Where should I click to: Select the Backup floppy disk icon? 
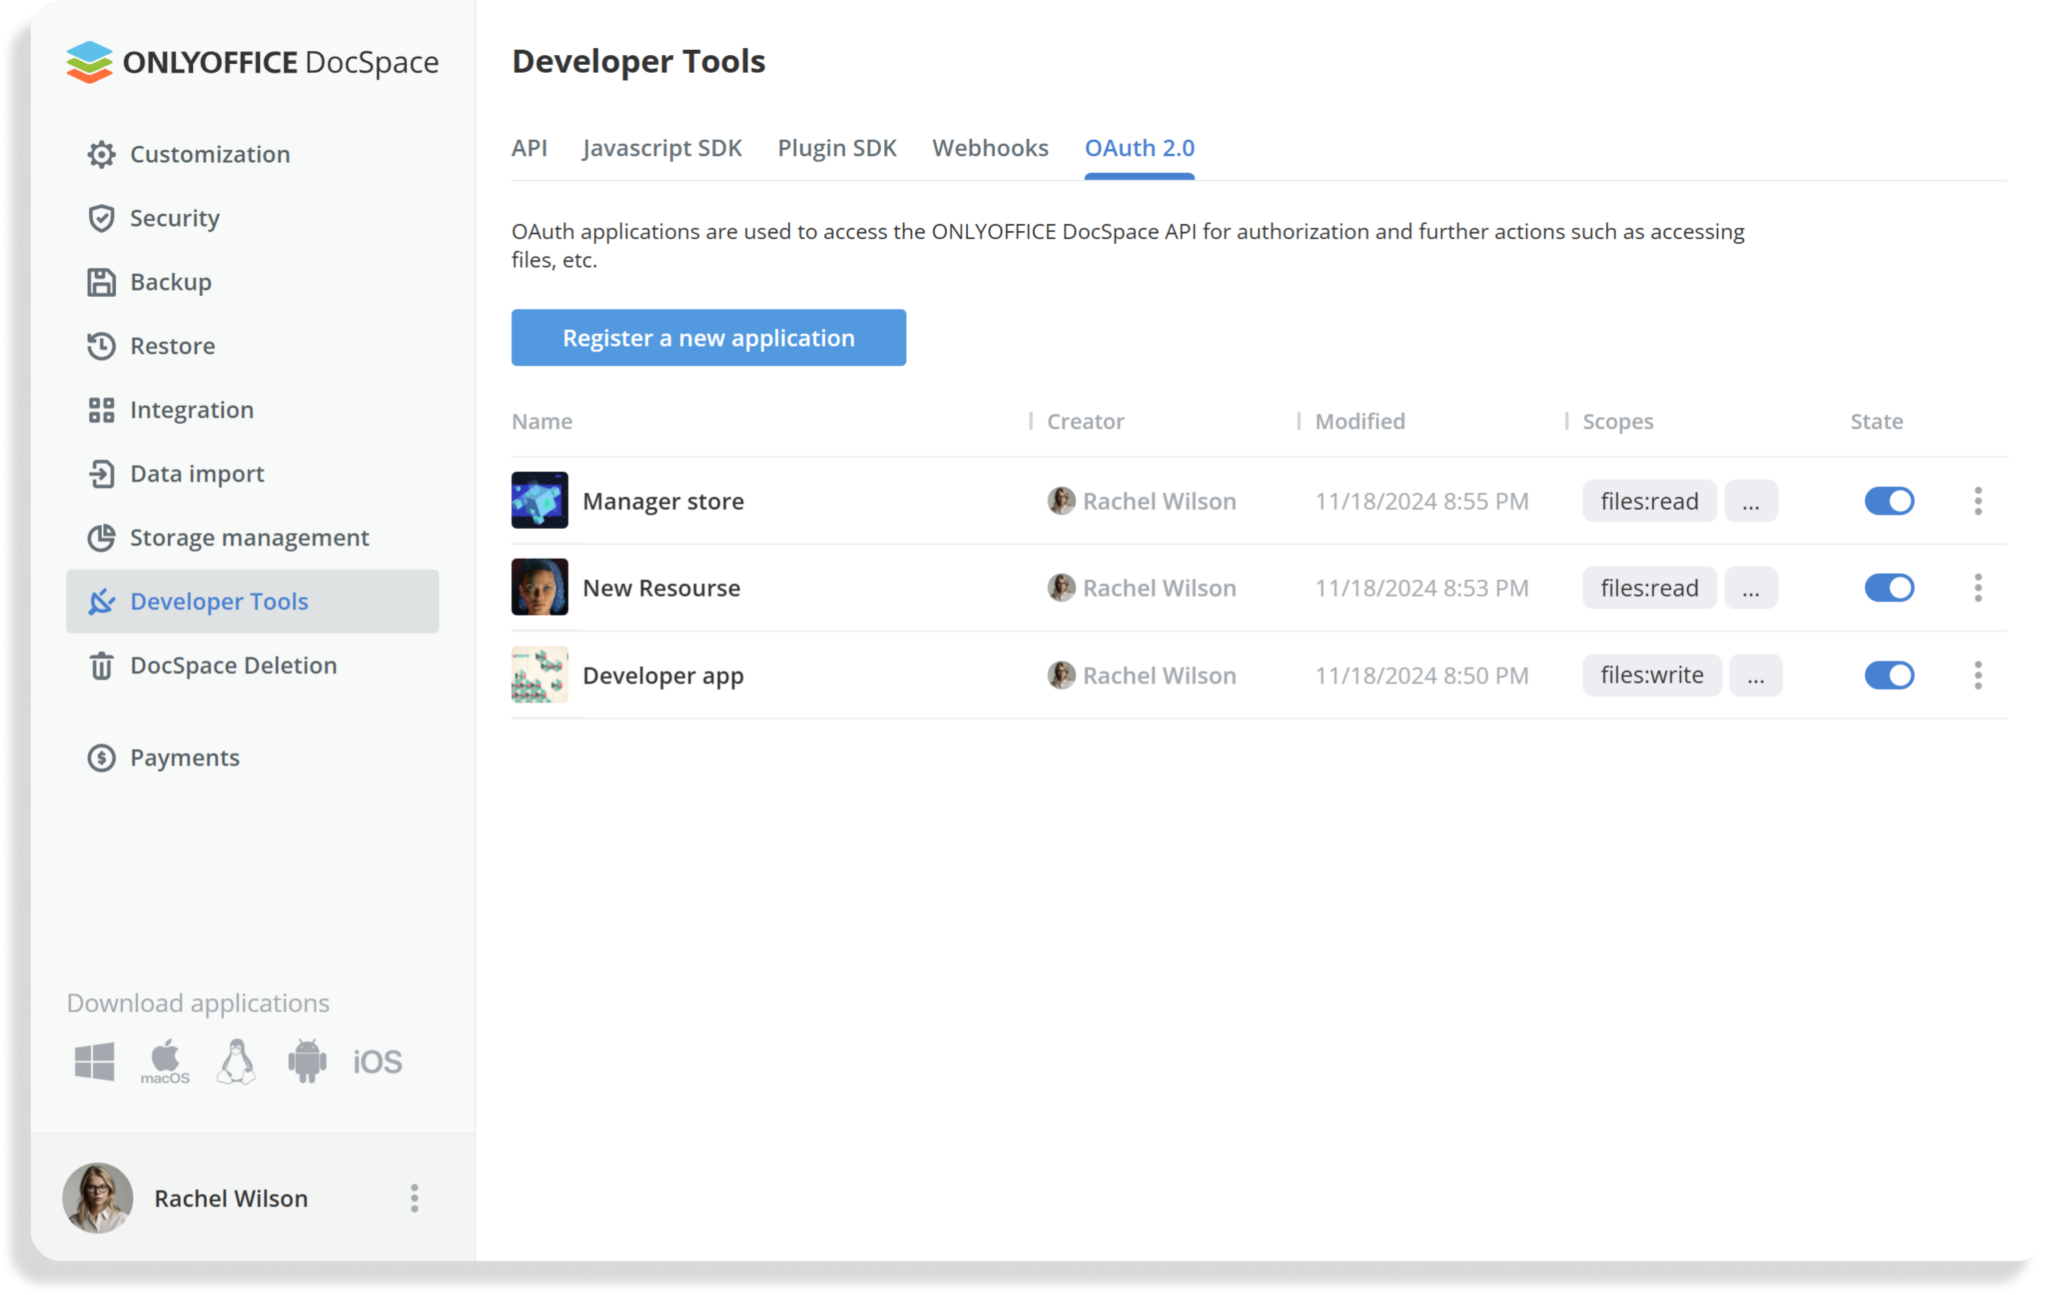click(101, 282)
